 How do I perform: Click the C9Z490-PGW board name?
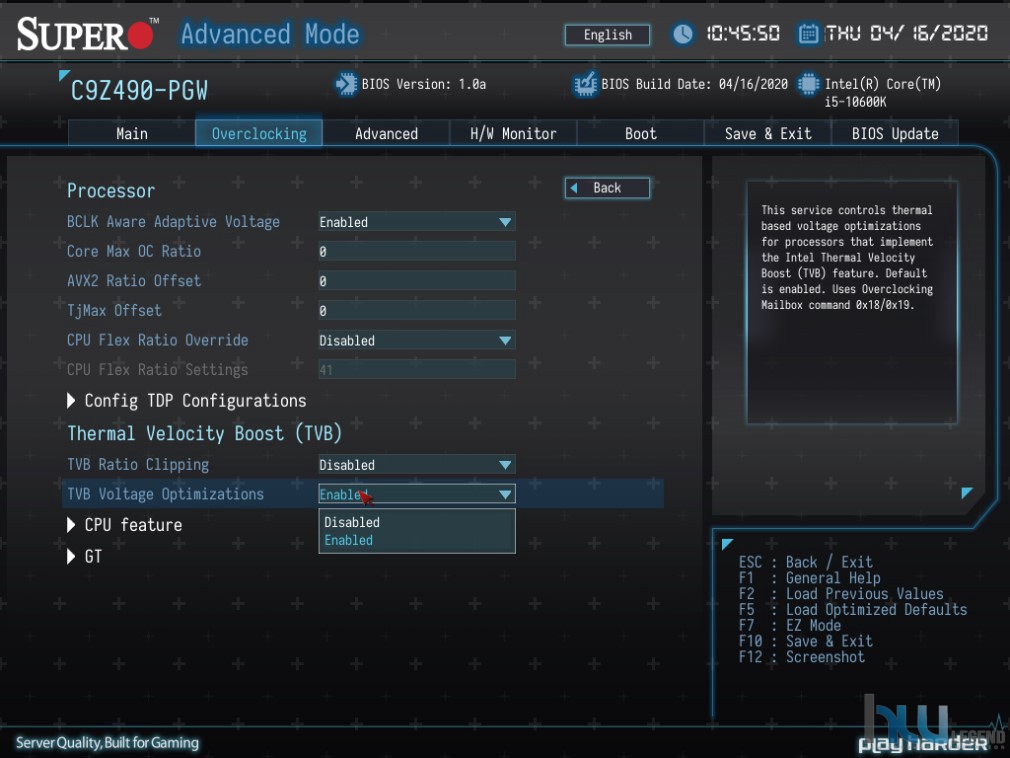(139, 91)
